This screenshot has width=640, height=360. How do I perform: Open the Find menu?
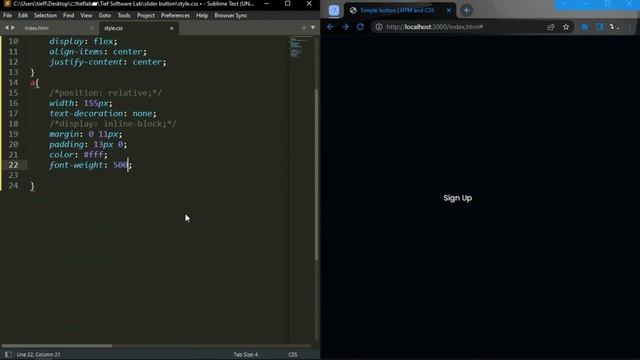pos(69,16)
